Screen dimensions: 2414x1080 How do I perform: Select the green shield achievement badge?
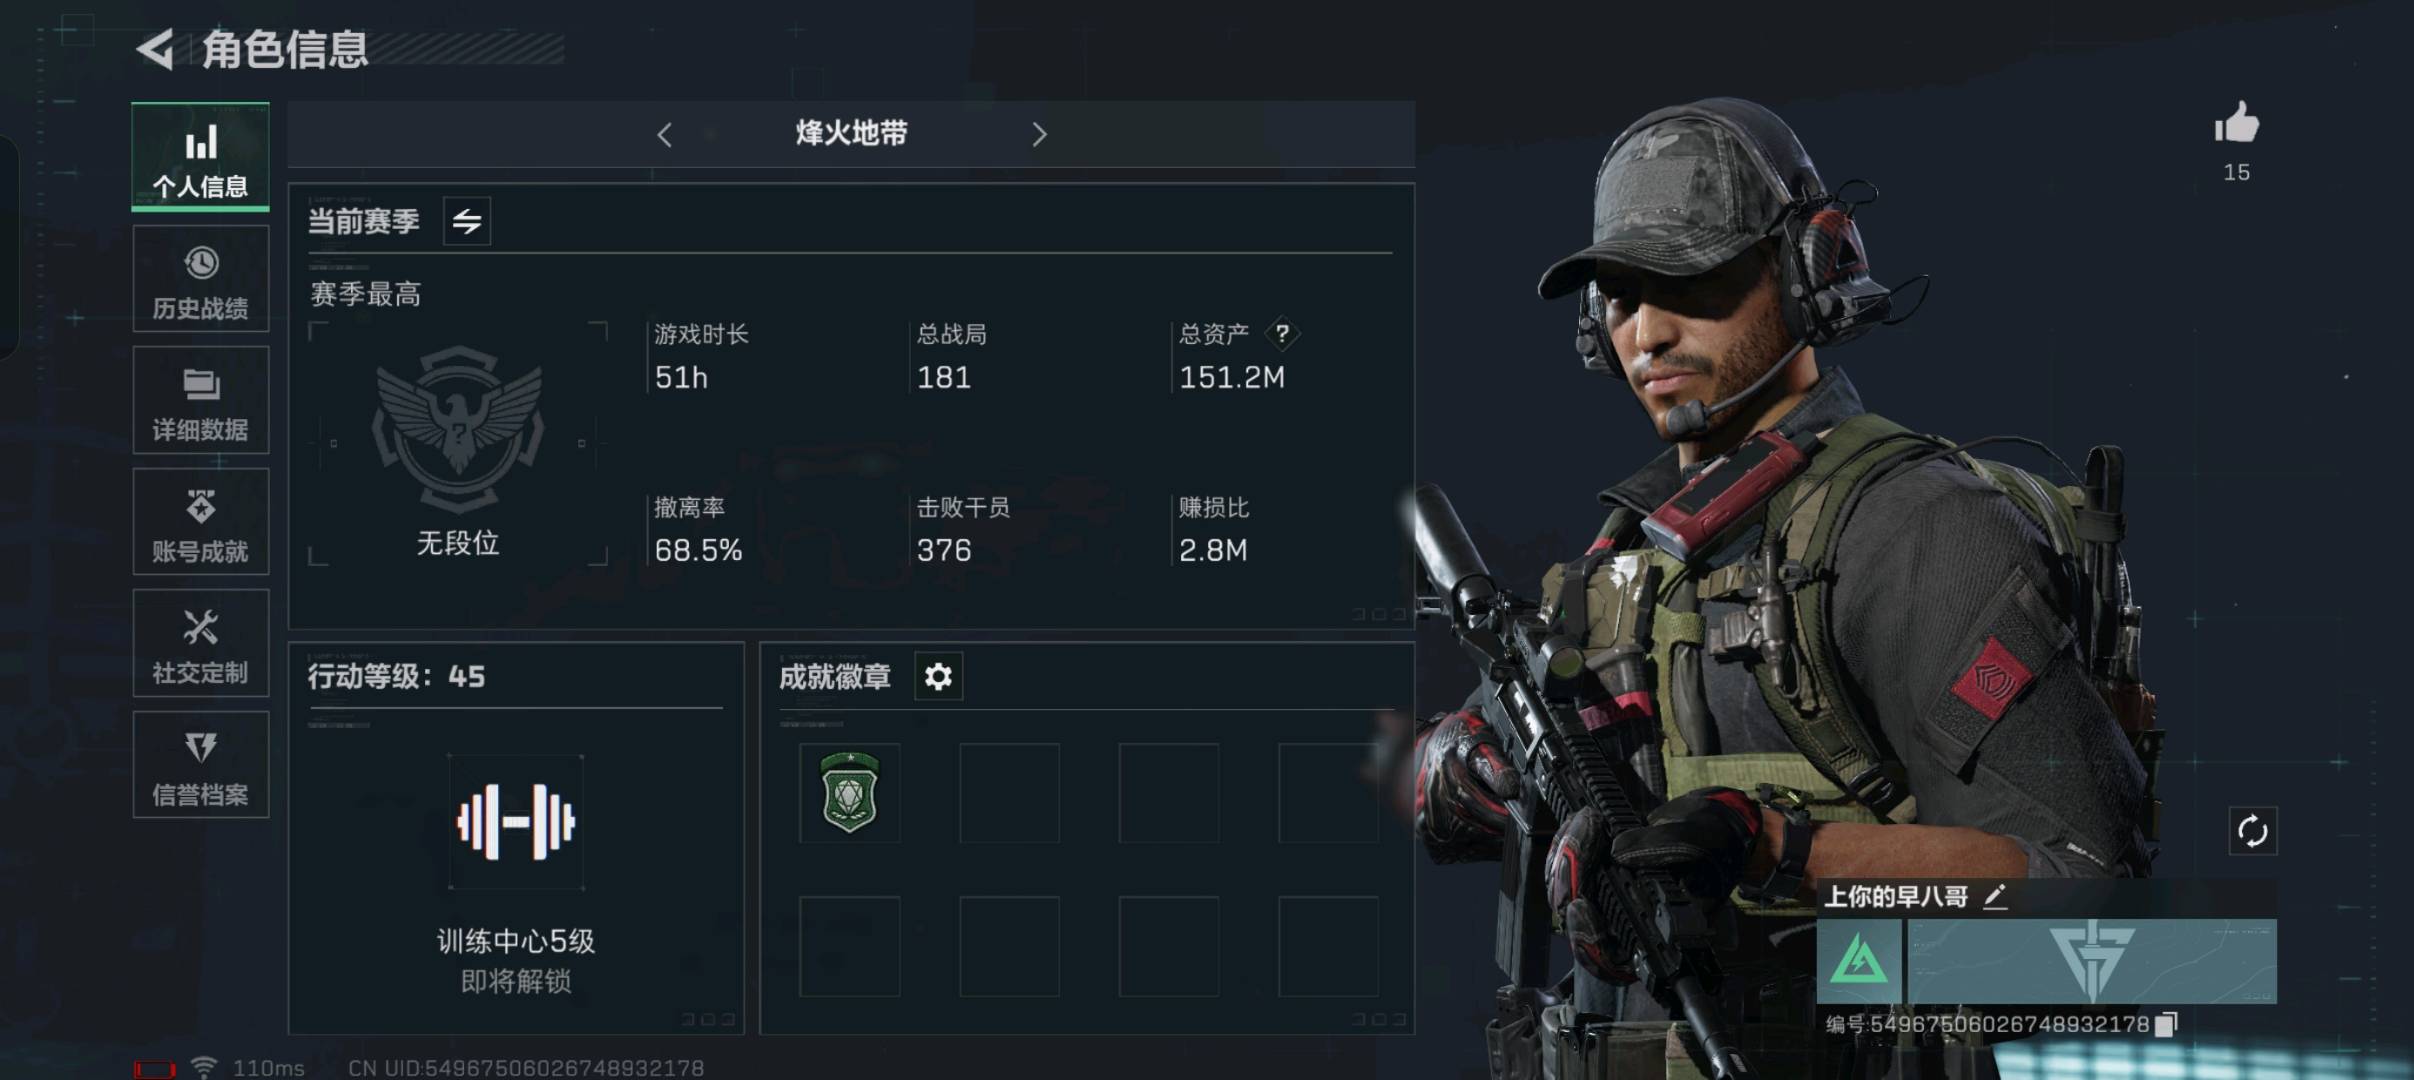[x=849, y=793]
